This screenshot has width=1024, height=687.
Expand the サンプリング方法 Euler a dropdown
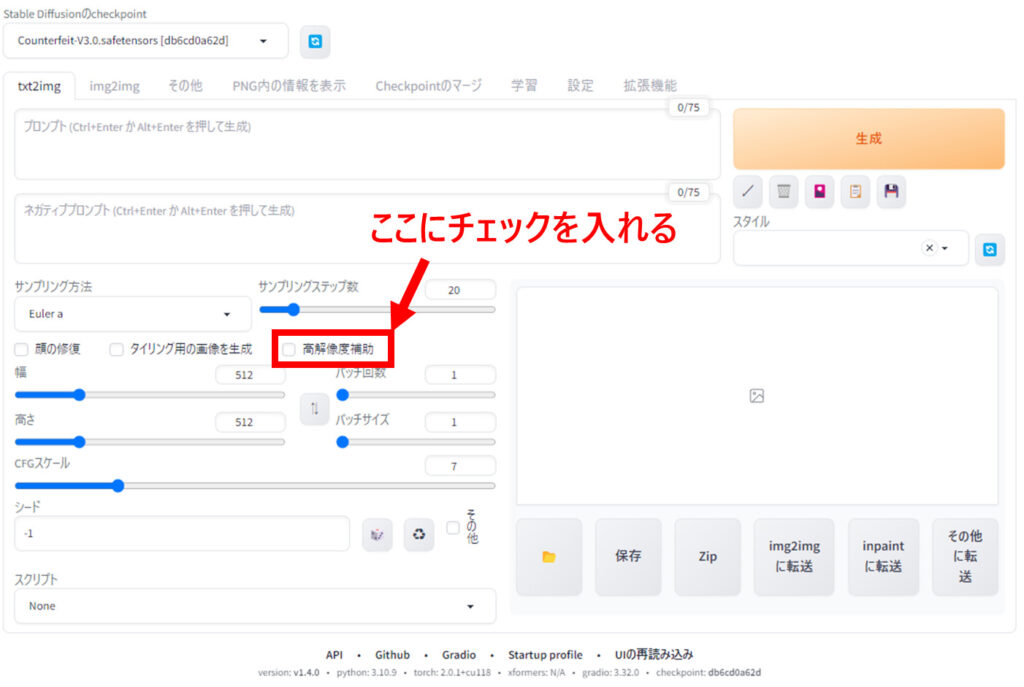click(133, 314)
